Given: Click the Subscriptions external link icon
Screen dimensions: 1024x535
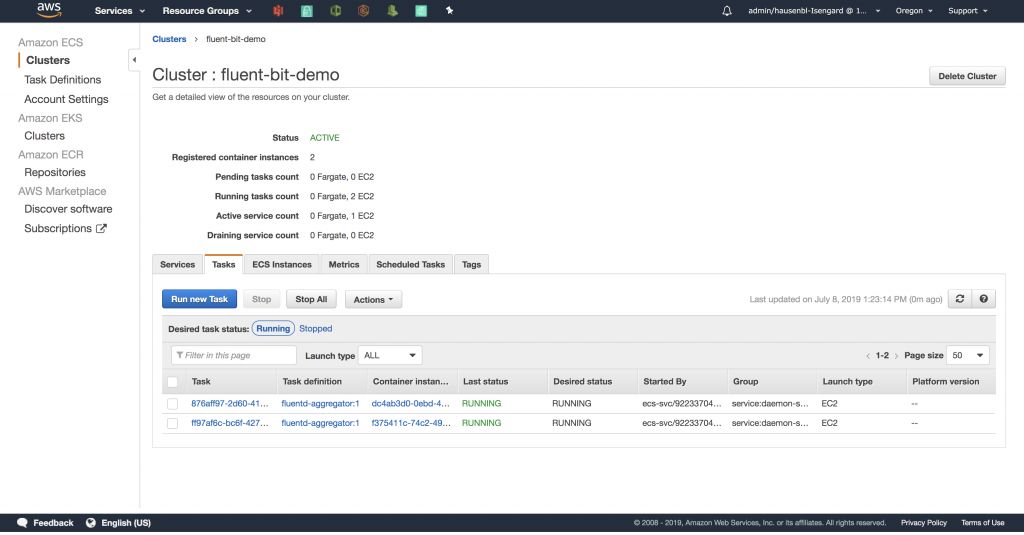Looking at the screenshot, I should pyautogui.click(x=101, y=229).
